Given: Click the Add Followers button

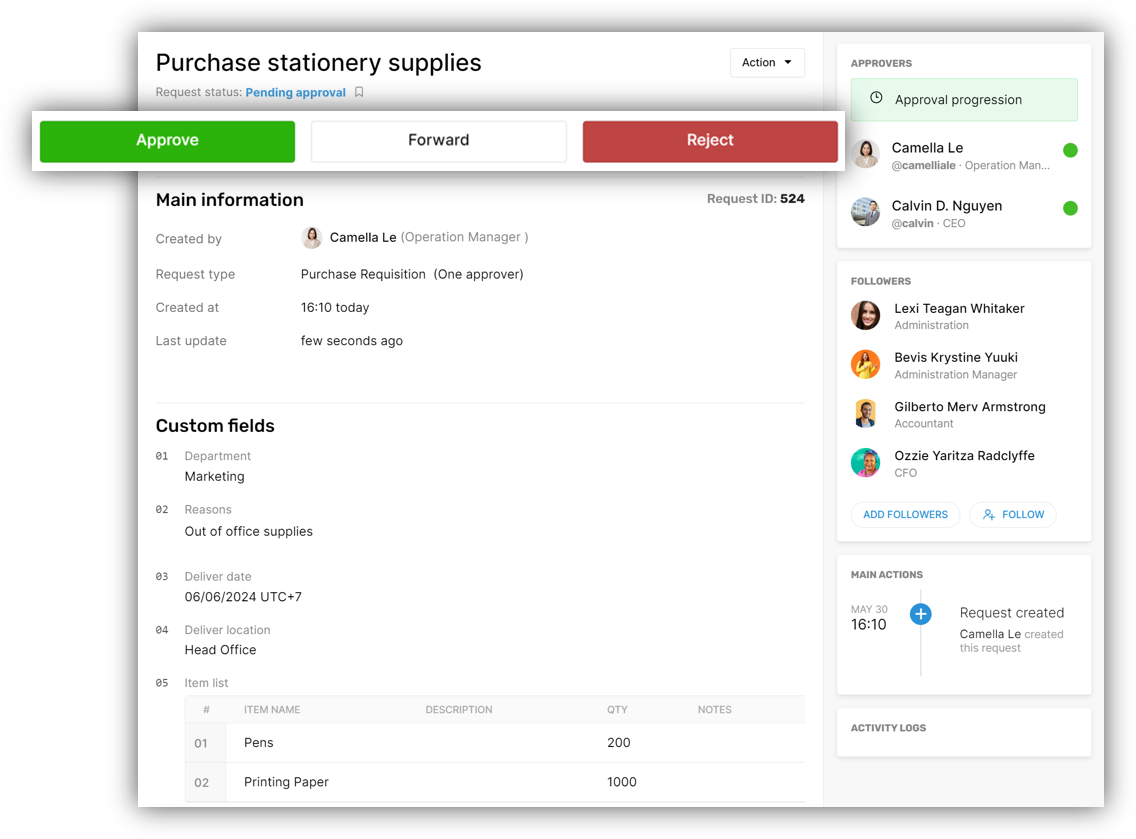Looking at the screenshot, I should pos(905,514).
